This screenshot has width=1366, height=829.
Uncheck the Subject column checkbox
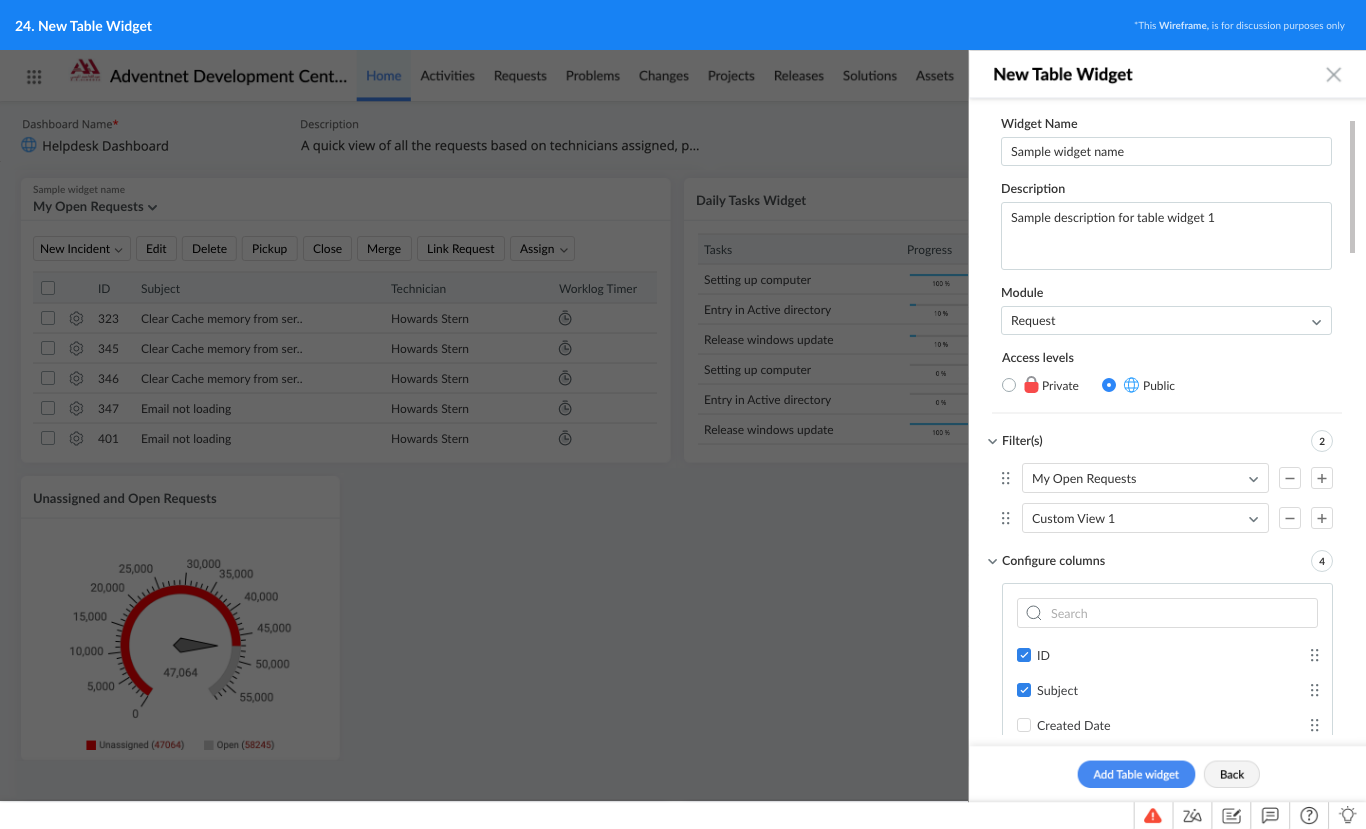click(x=1024, y=690)
